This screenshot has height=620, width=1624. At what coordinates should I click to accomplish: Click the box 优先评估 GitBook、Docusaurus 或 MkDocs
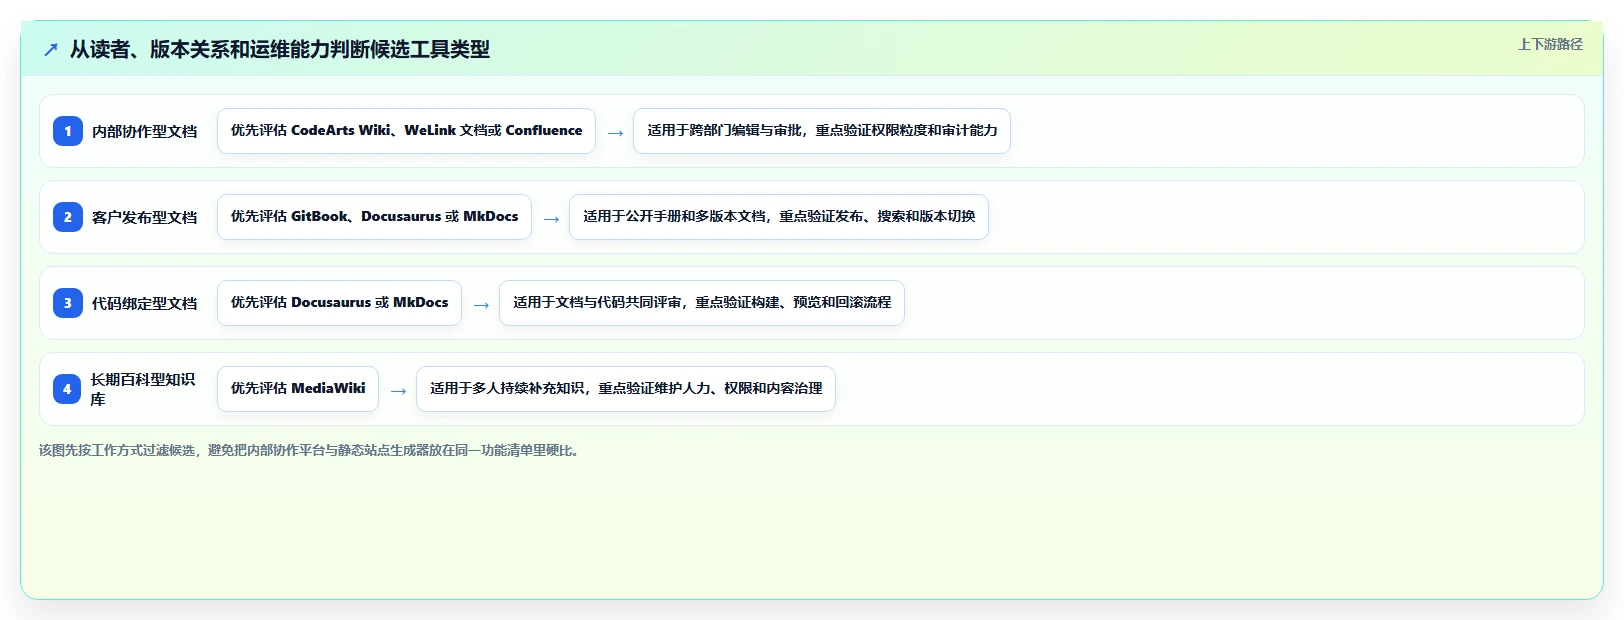click(x=374, y=217)
